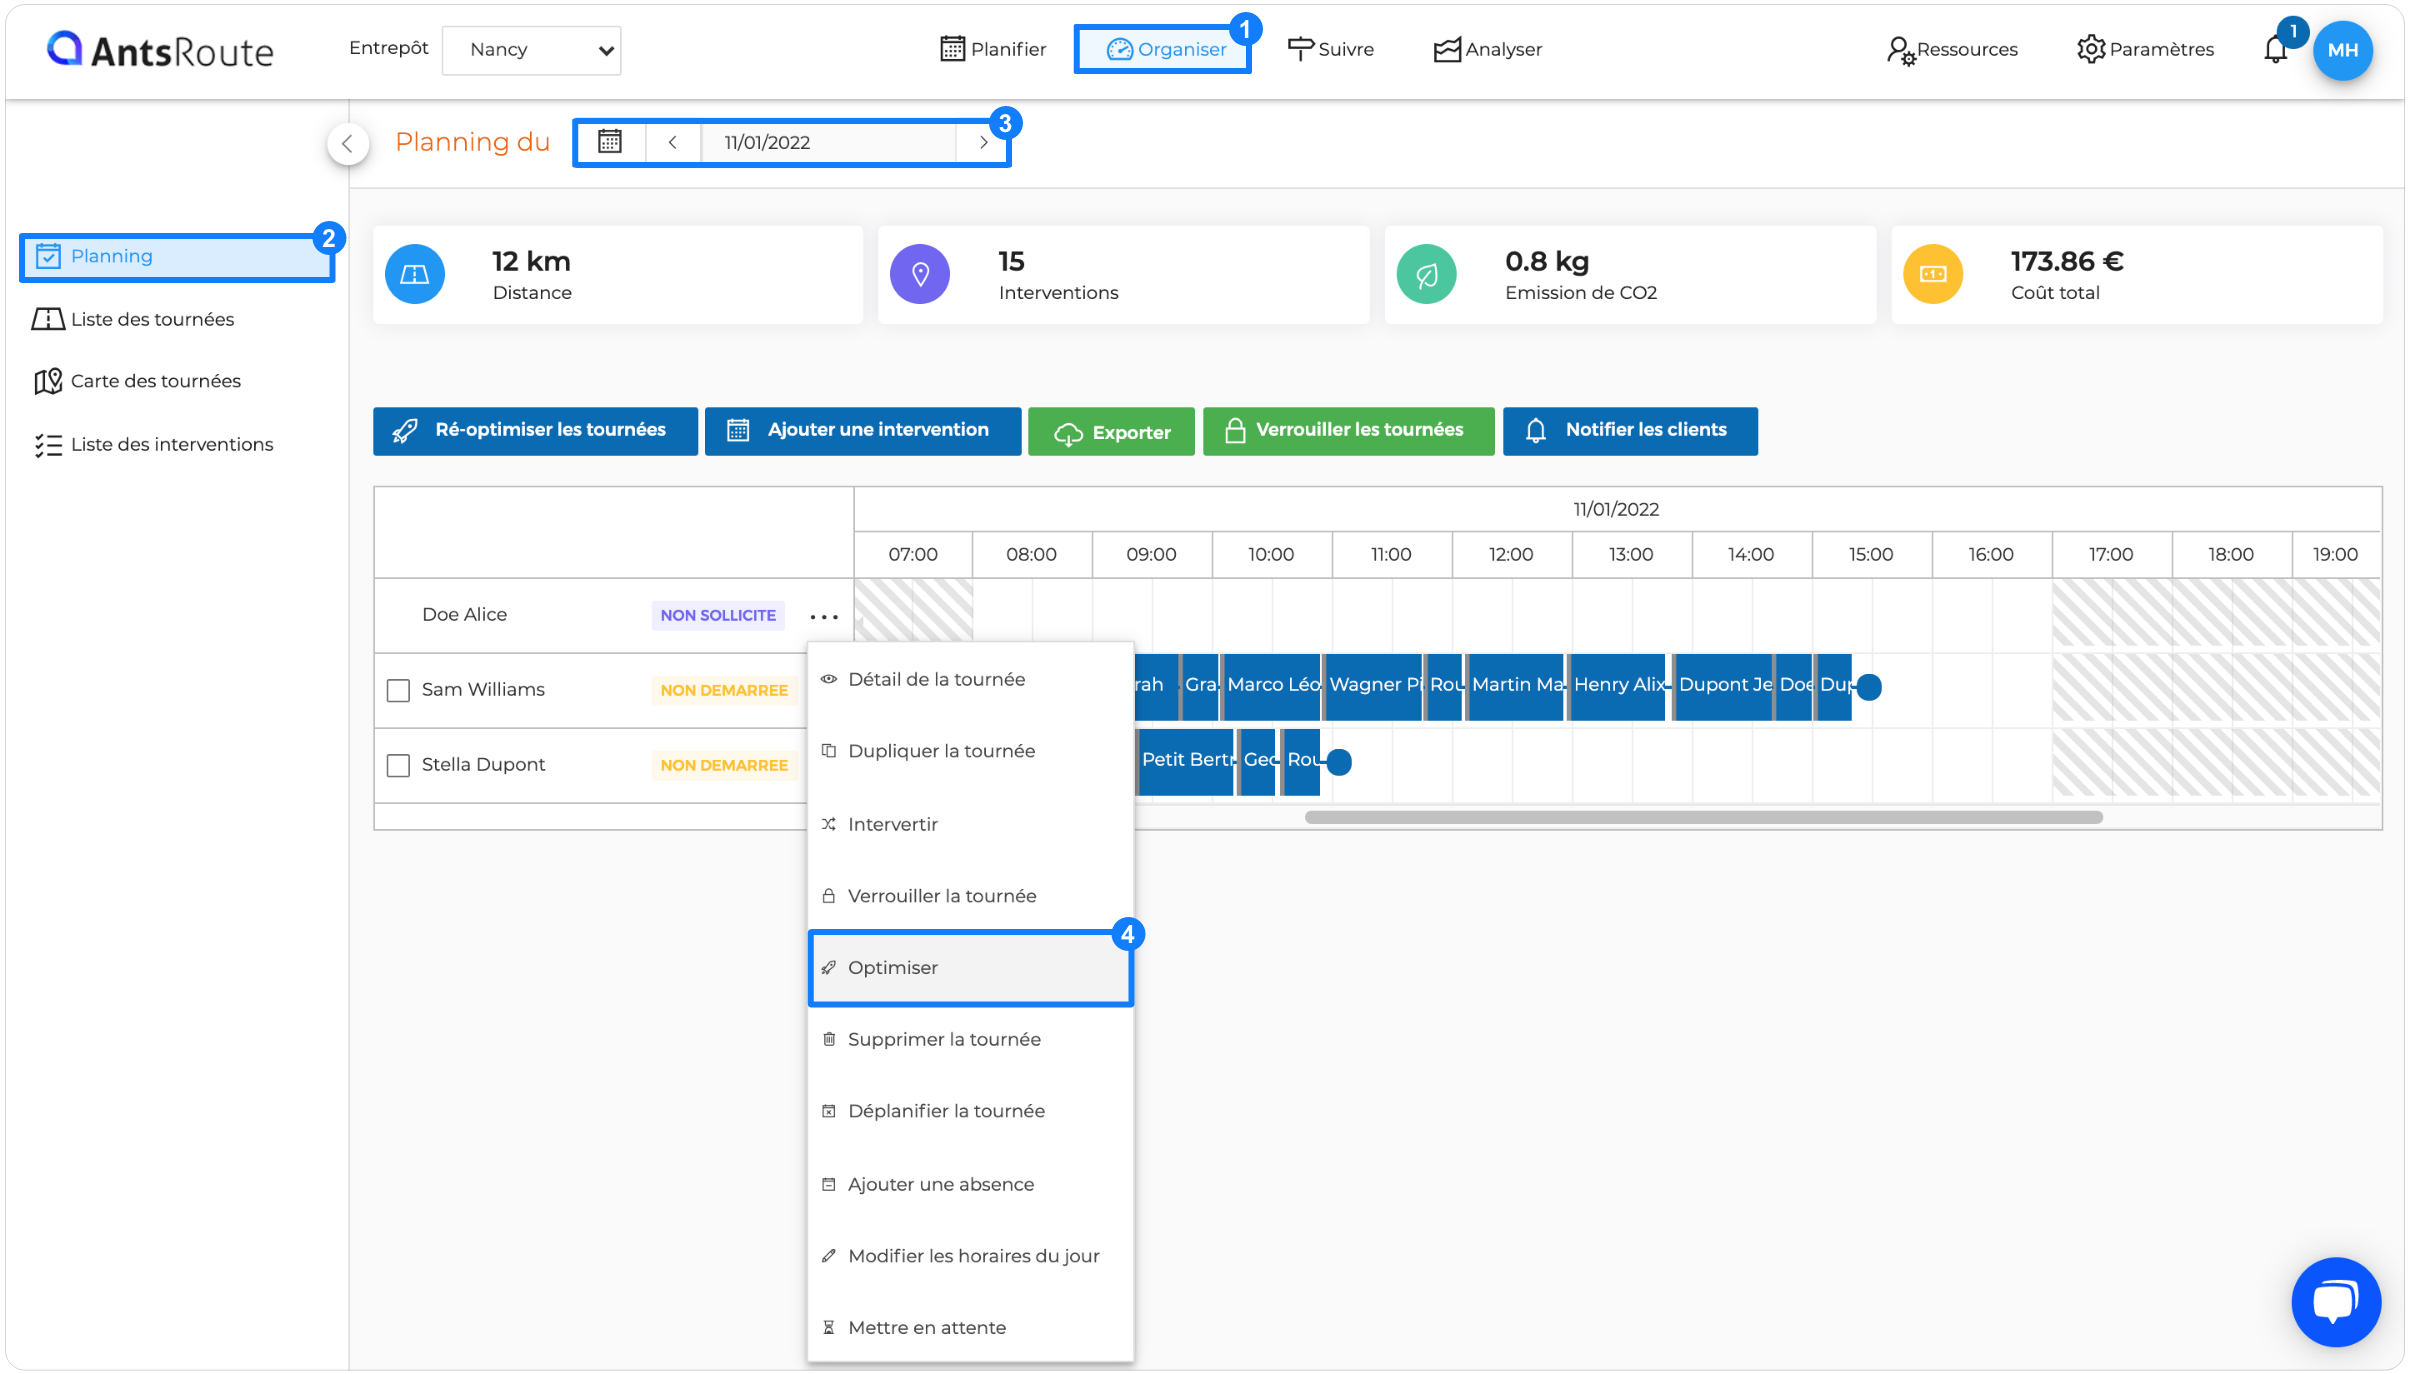
Task: Click Verrouiller les tournées button
Action: tap(1348, 431)
